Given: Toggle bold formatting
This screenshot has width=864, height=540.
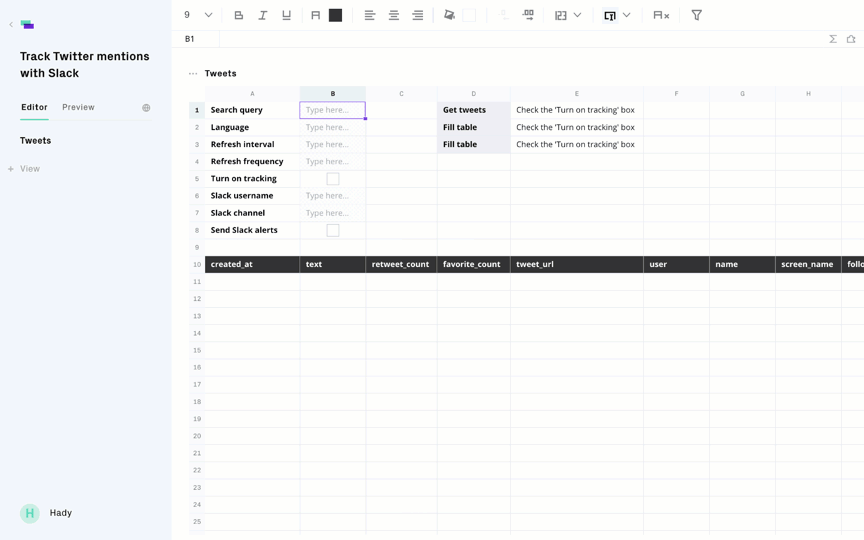Looking at the screenshot, I should pyautogui.click(x=239, y=15).
